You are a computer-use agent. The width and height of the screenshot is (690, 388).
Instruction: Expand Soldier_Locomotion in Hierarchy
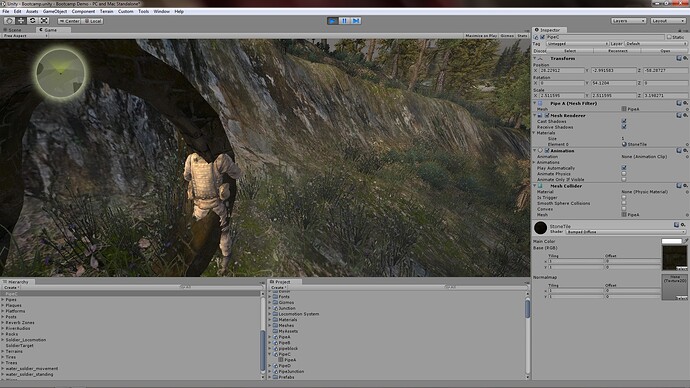tap(3, 340)
